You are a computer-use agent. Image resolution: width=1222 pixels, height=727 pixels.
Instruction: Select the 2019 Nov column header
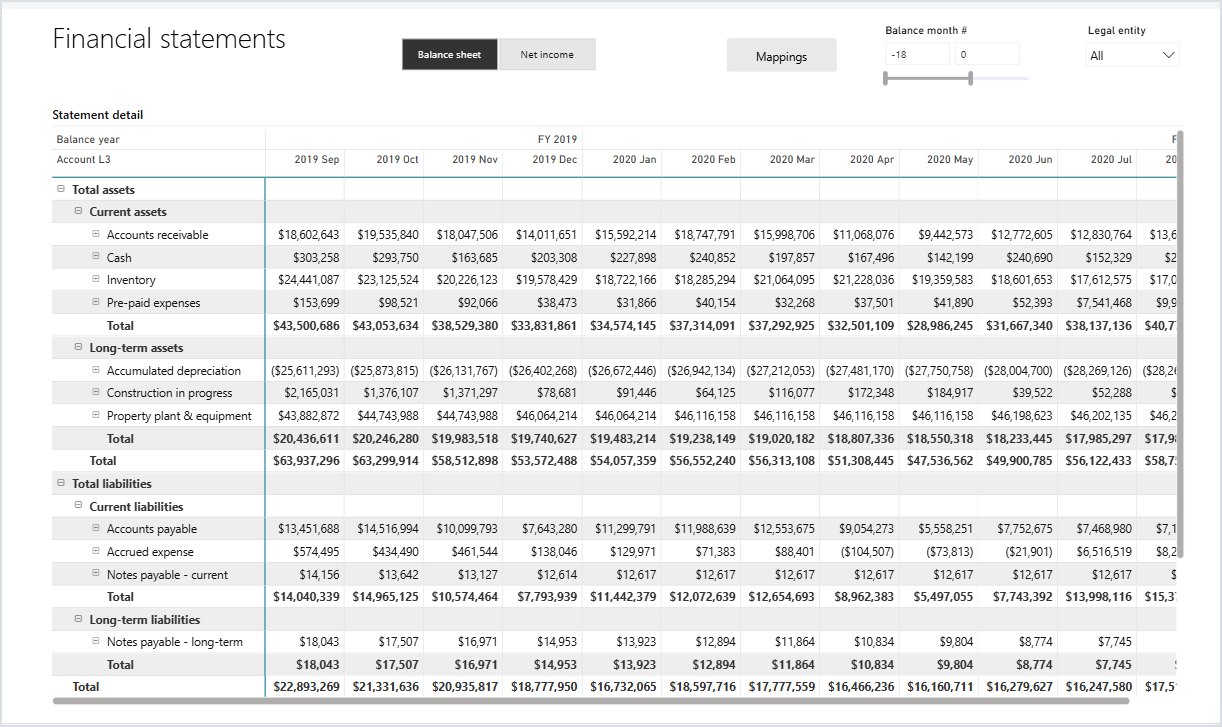pos(475,159)
